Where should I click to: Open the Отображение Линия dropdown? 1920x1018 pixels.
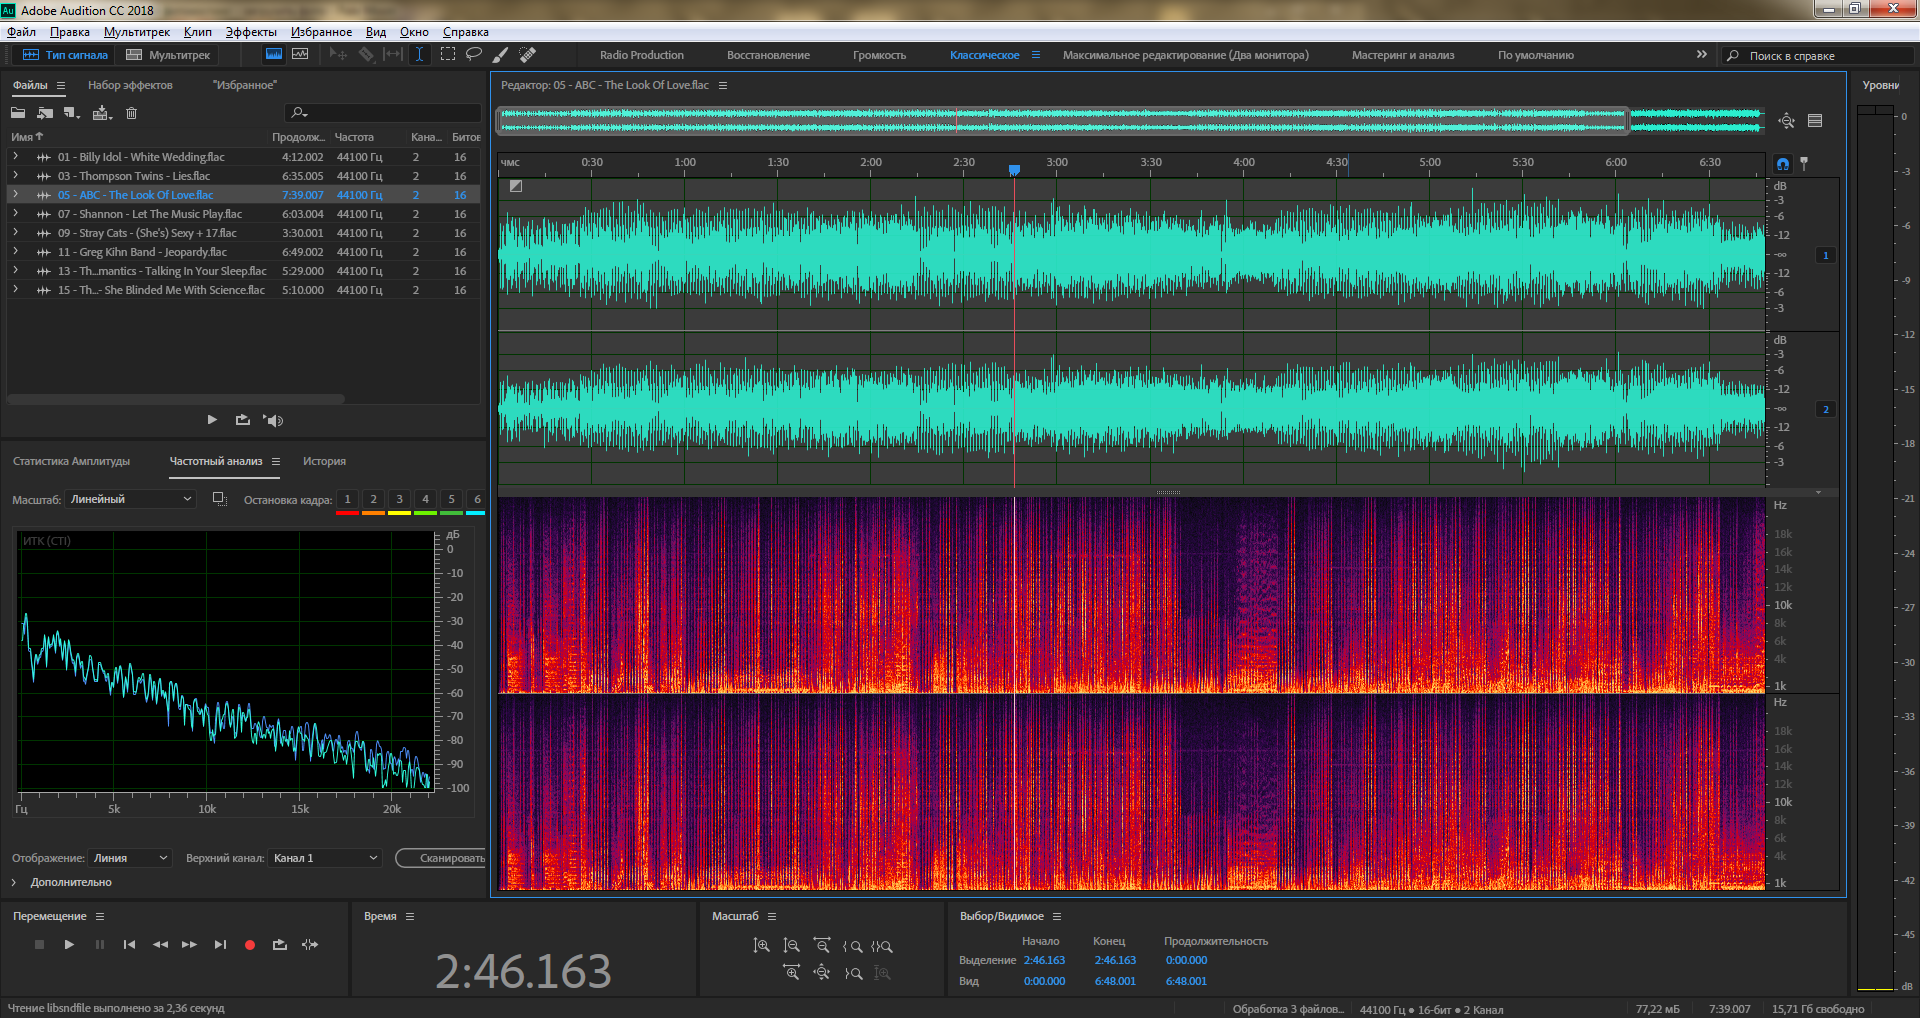130,858
